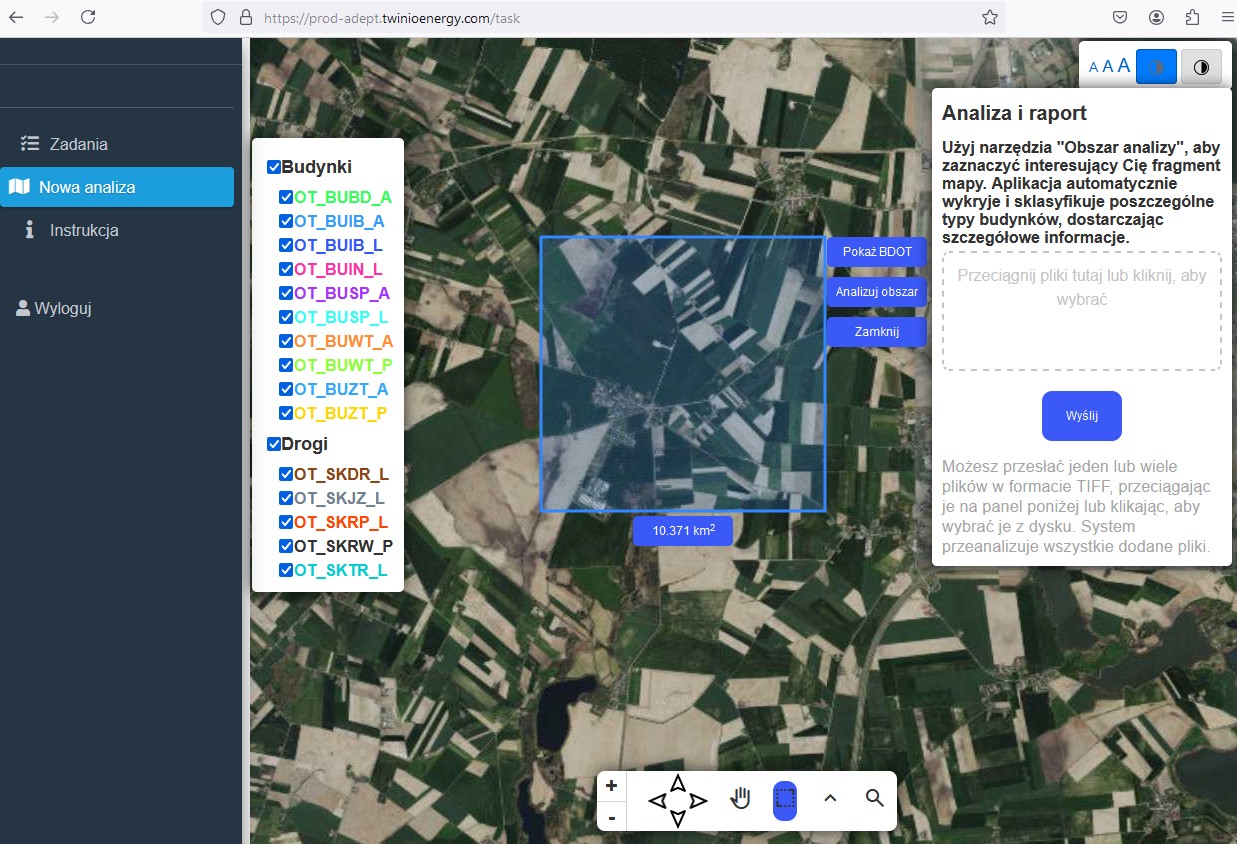Click the Wyślij submit button
1237x844 pixels.
[x=1081, y=416]
